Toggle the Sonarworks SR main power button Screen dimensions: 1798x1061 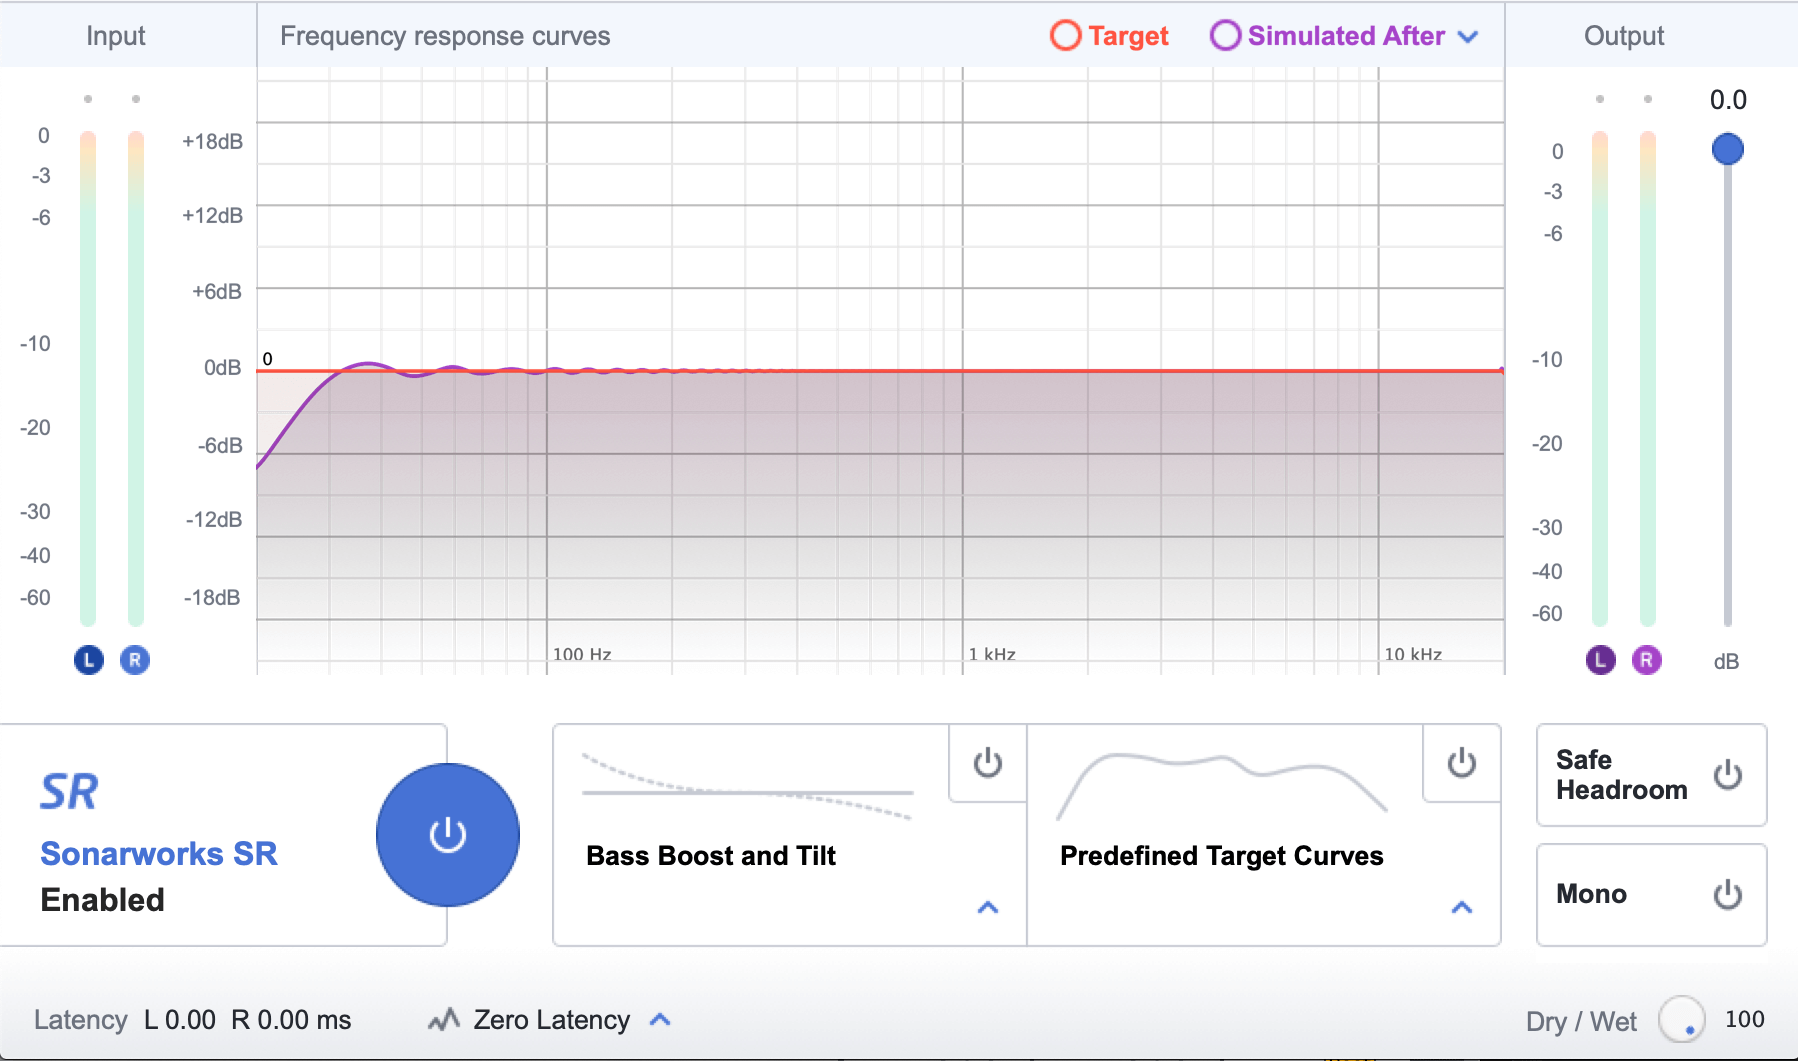pos(447,834)
